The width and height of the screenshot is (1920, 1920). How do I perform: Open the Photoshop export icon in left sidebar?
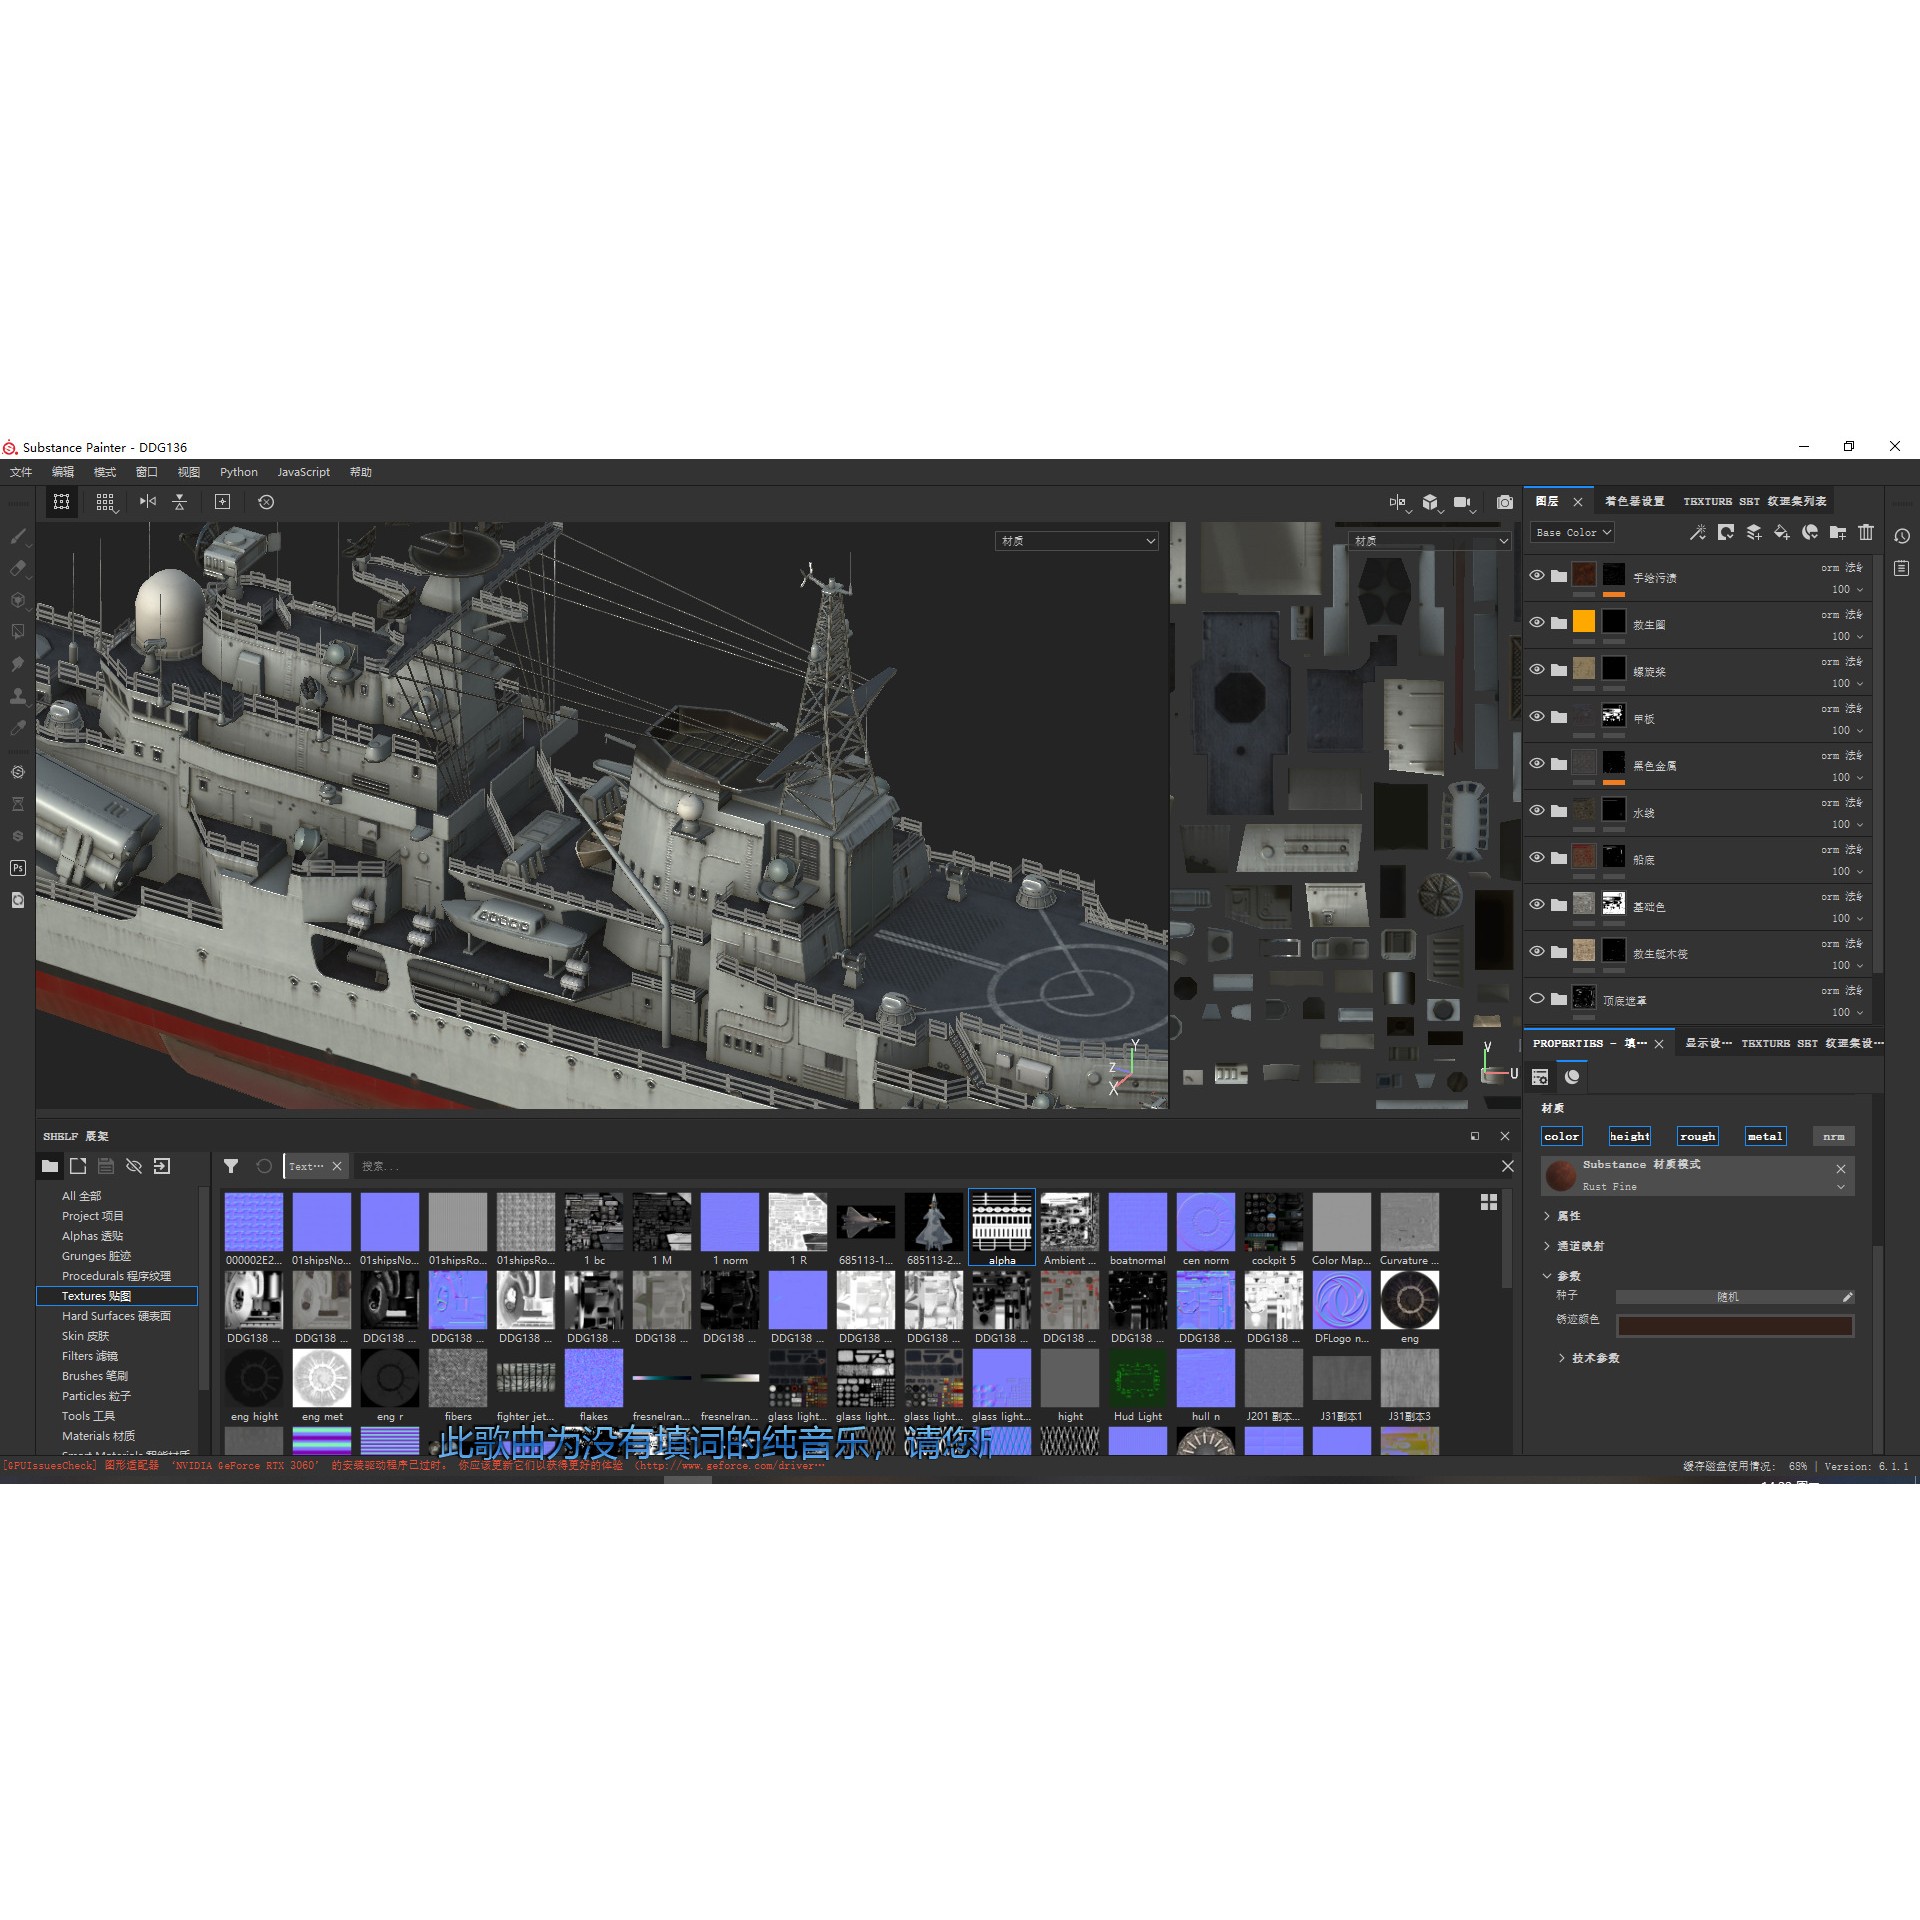tap(18, 868)
